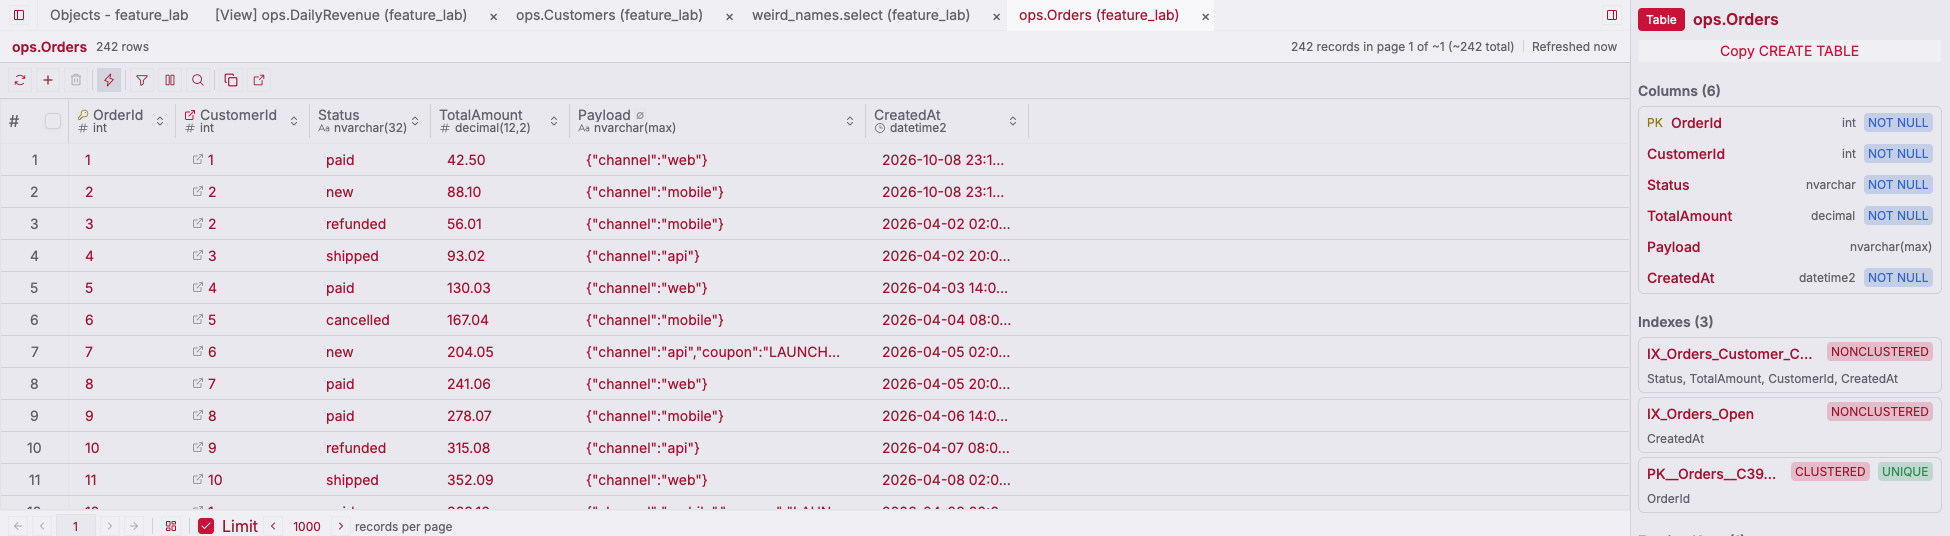
Task: Follow the CustomerId link for OrderId 4
Action: [x=198, y=256]
